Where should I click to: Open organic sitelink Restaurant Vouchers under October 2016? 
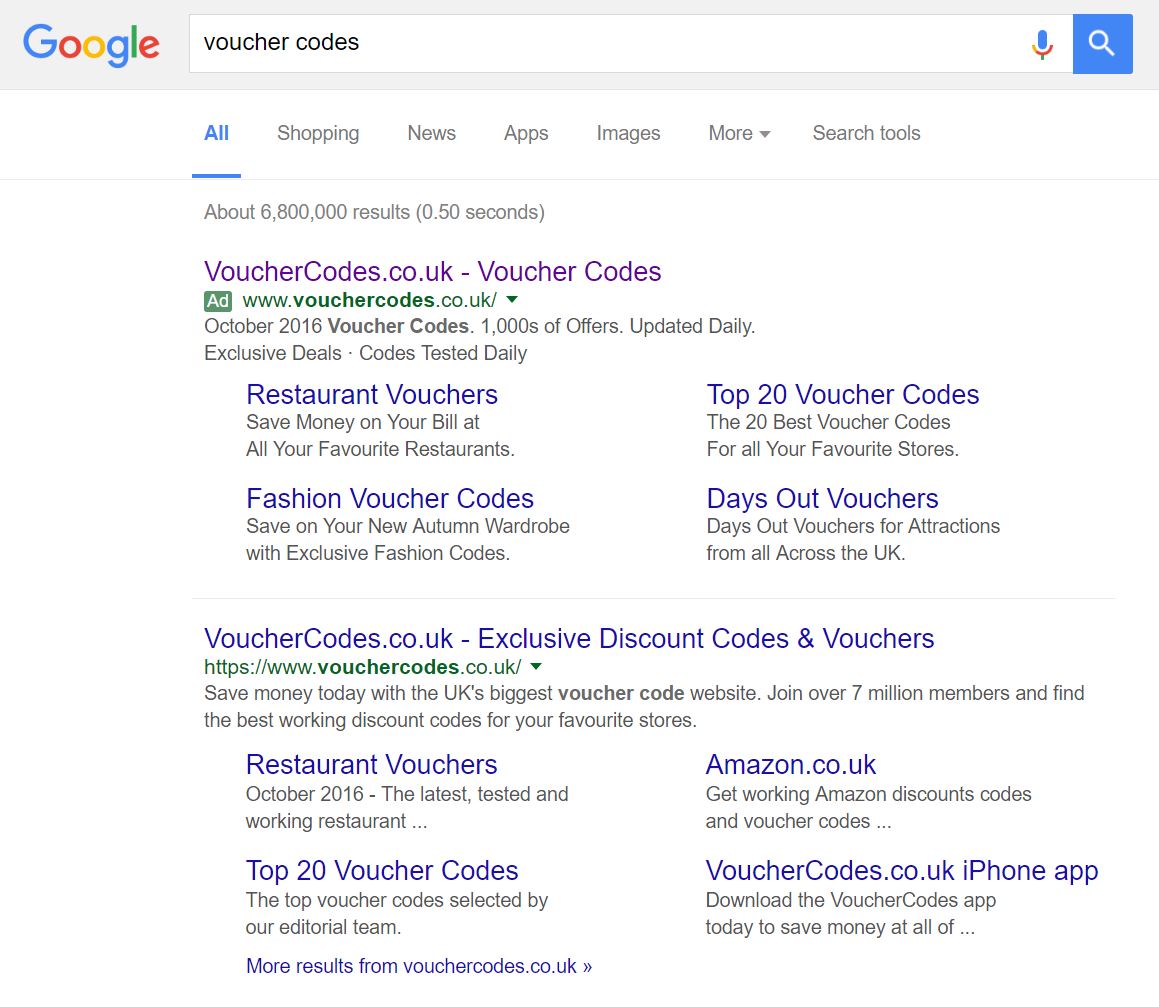372,764
